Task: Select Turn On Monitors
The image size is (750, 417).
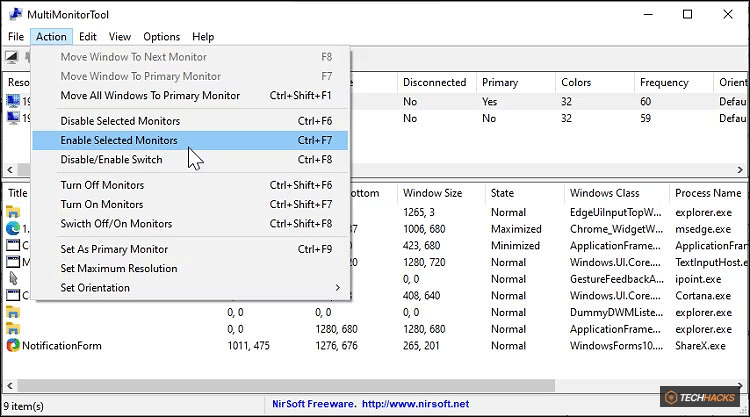Action: 190,204
